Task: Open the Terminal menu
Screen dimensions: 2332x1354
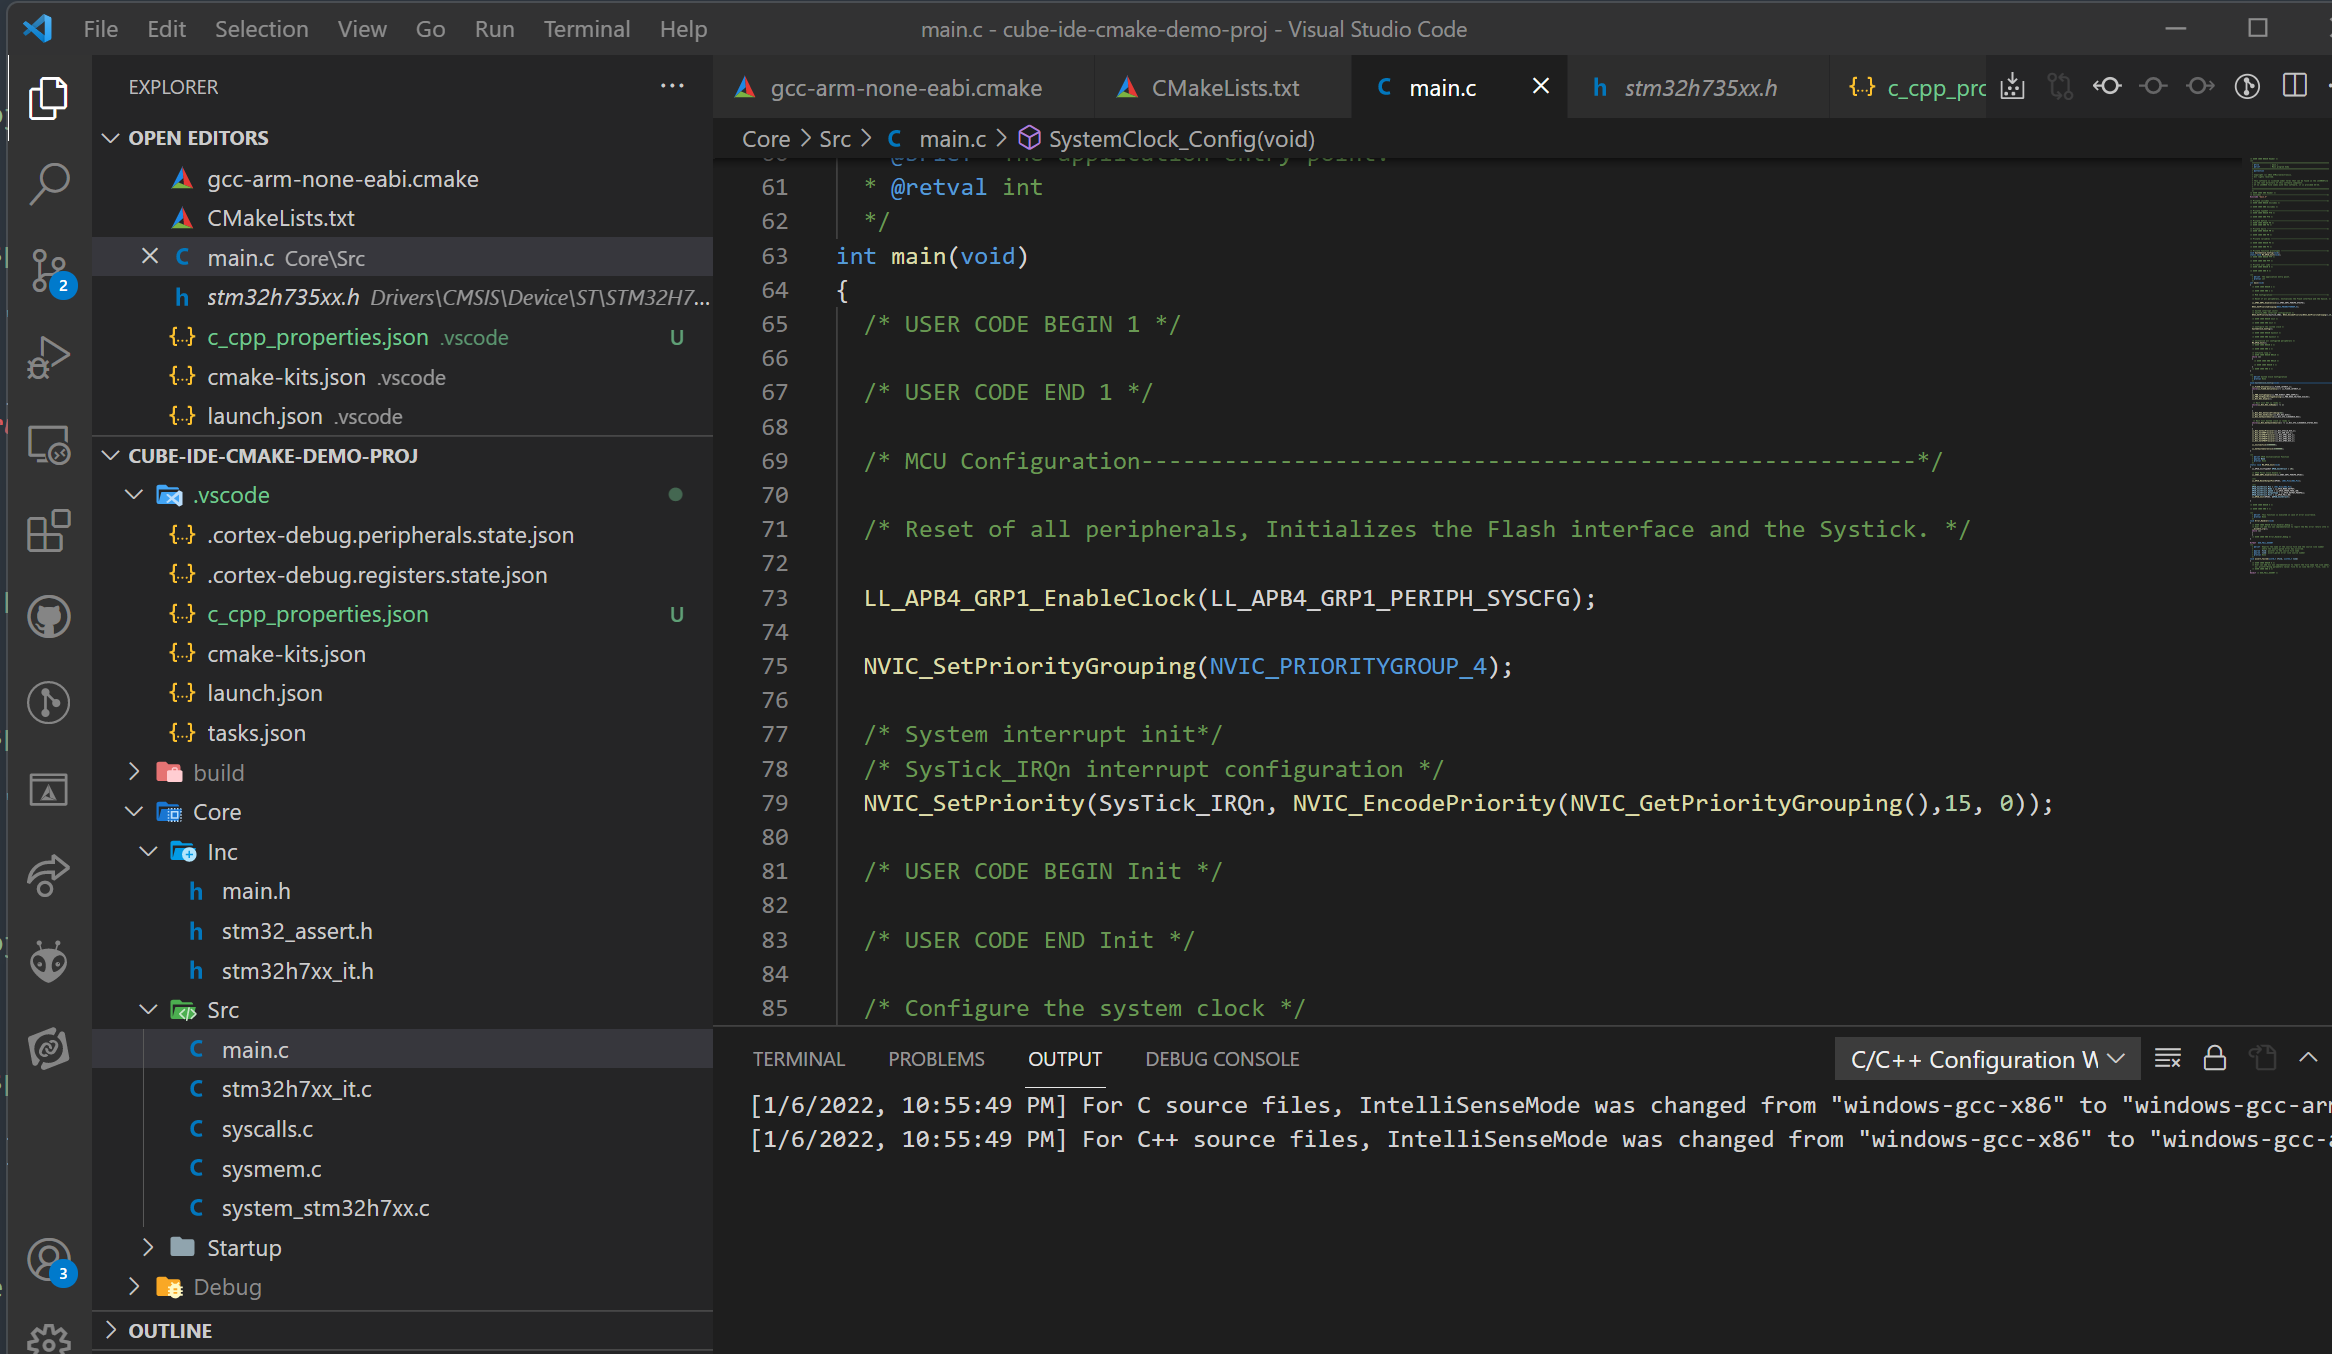Action: [586, 29]
